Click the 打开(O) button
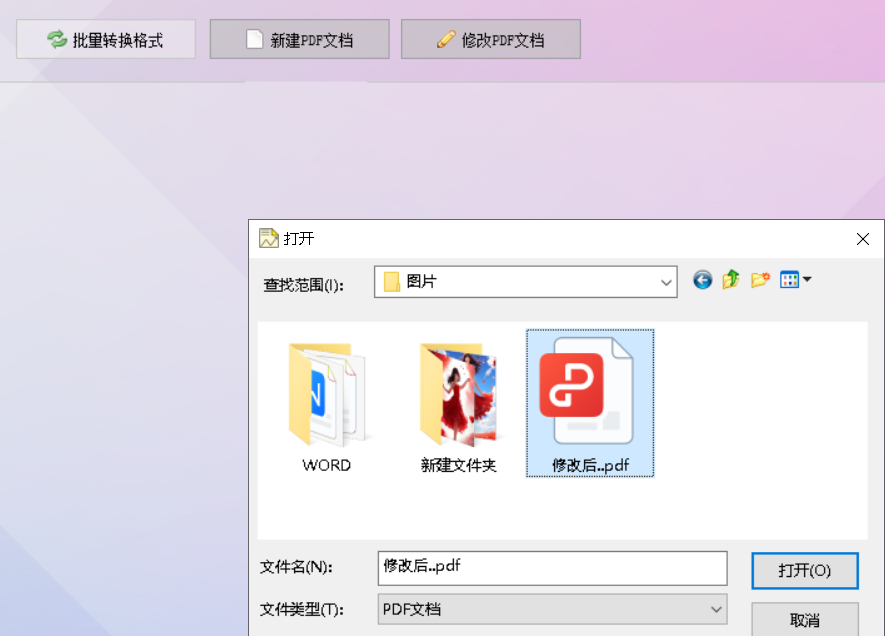 805,571
